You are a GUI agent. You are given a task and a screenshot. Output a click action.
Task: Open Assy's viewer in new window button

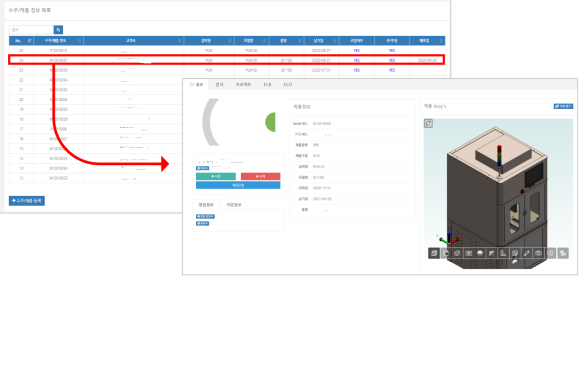[563, 106]
